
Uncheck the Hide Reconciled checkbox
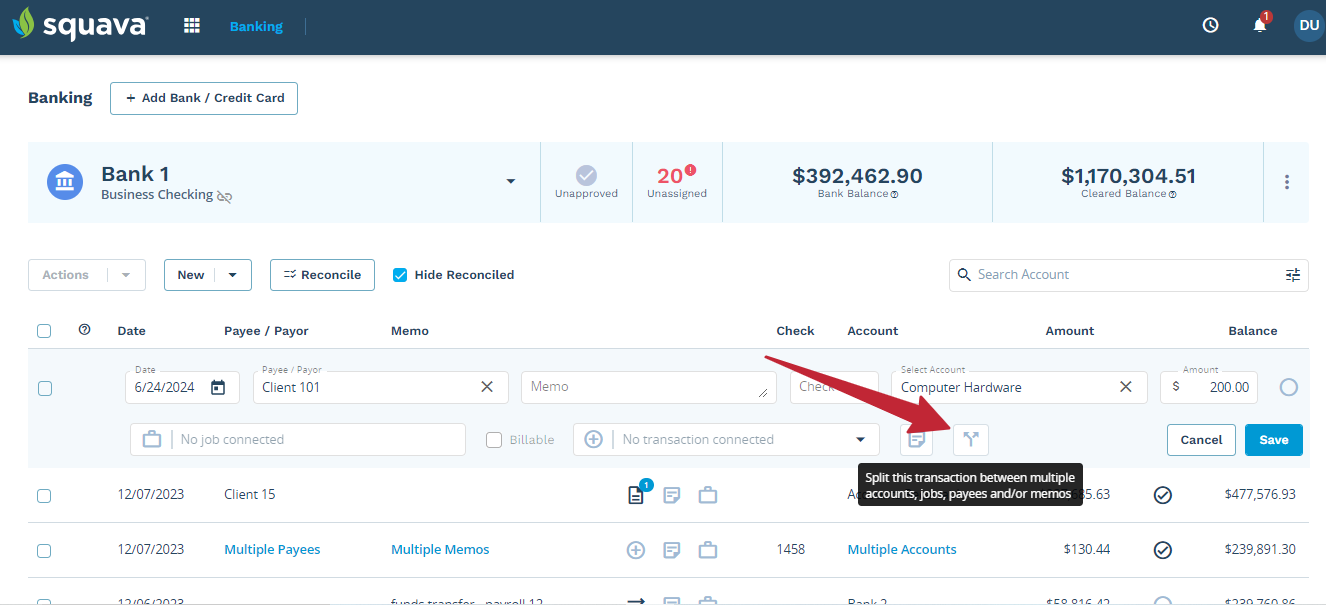pos(400,275)
